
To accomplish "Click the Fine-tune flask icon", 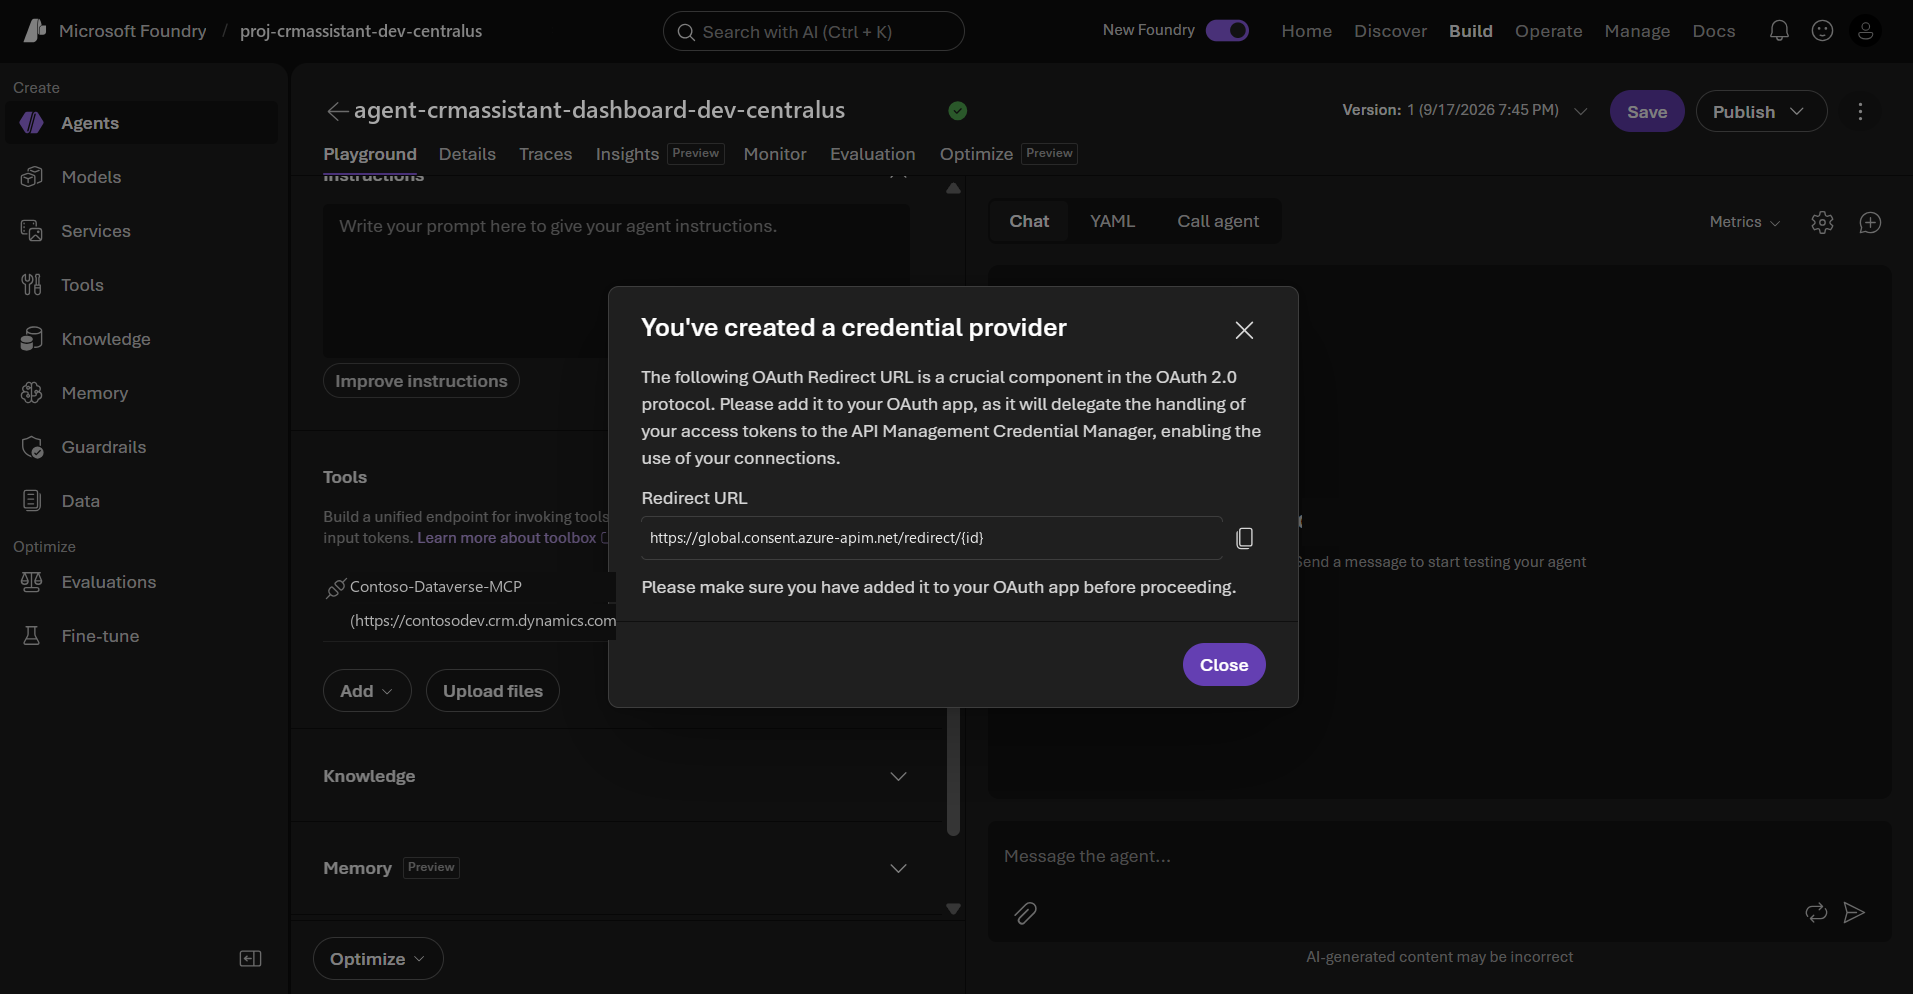I will click(x=32, y=636).
